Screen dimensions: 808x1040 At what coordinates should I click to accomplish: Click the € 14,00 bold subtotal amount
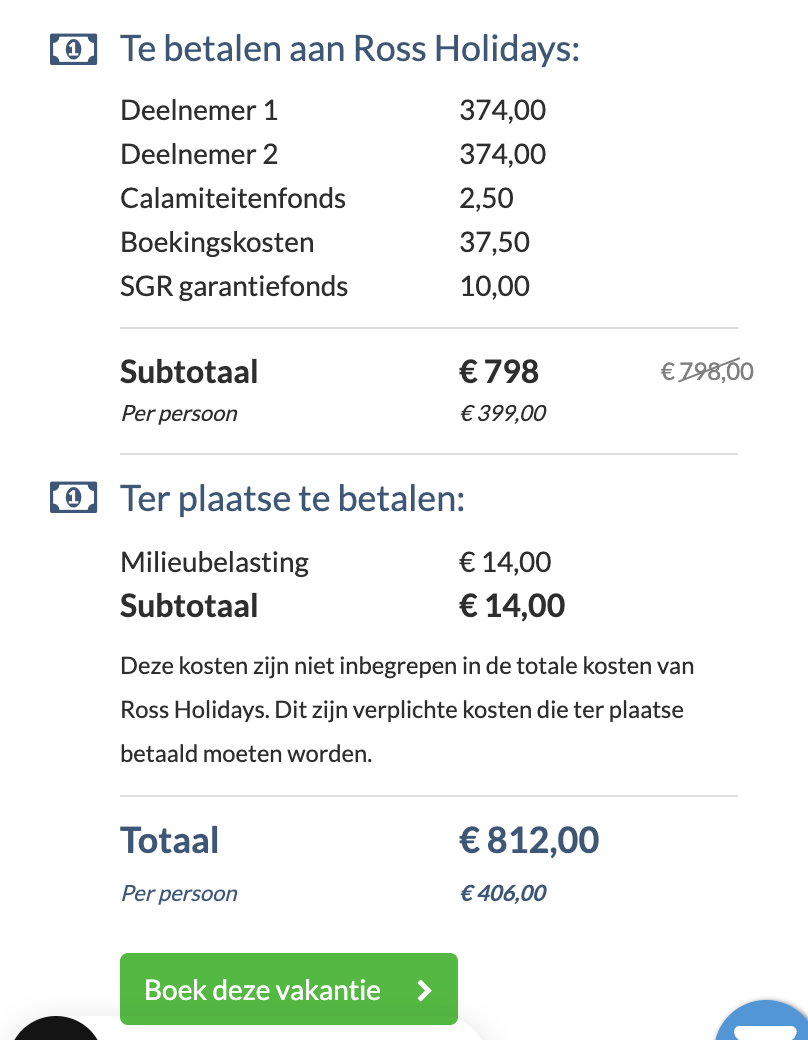pyautogui.click(x=512, y=606)
